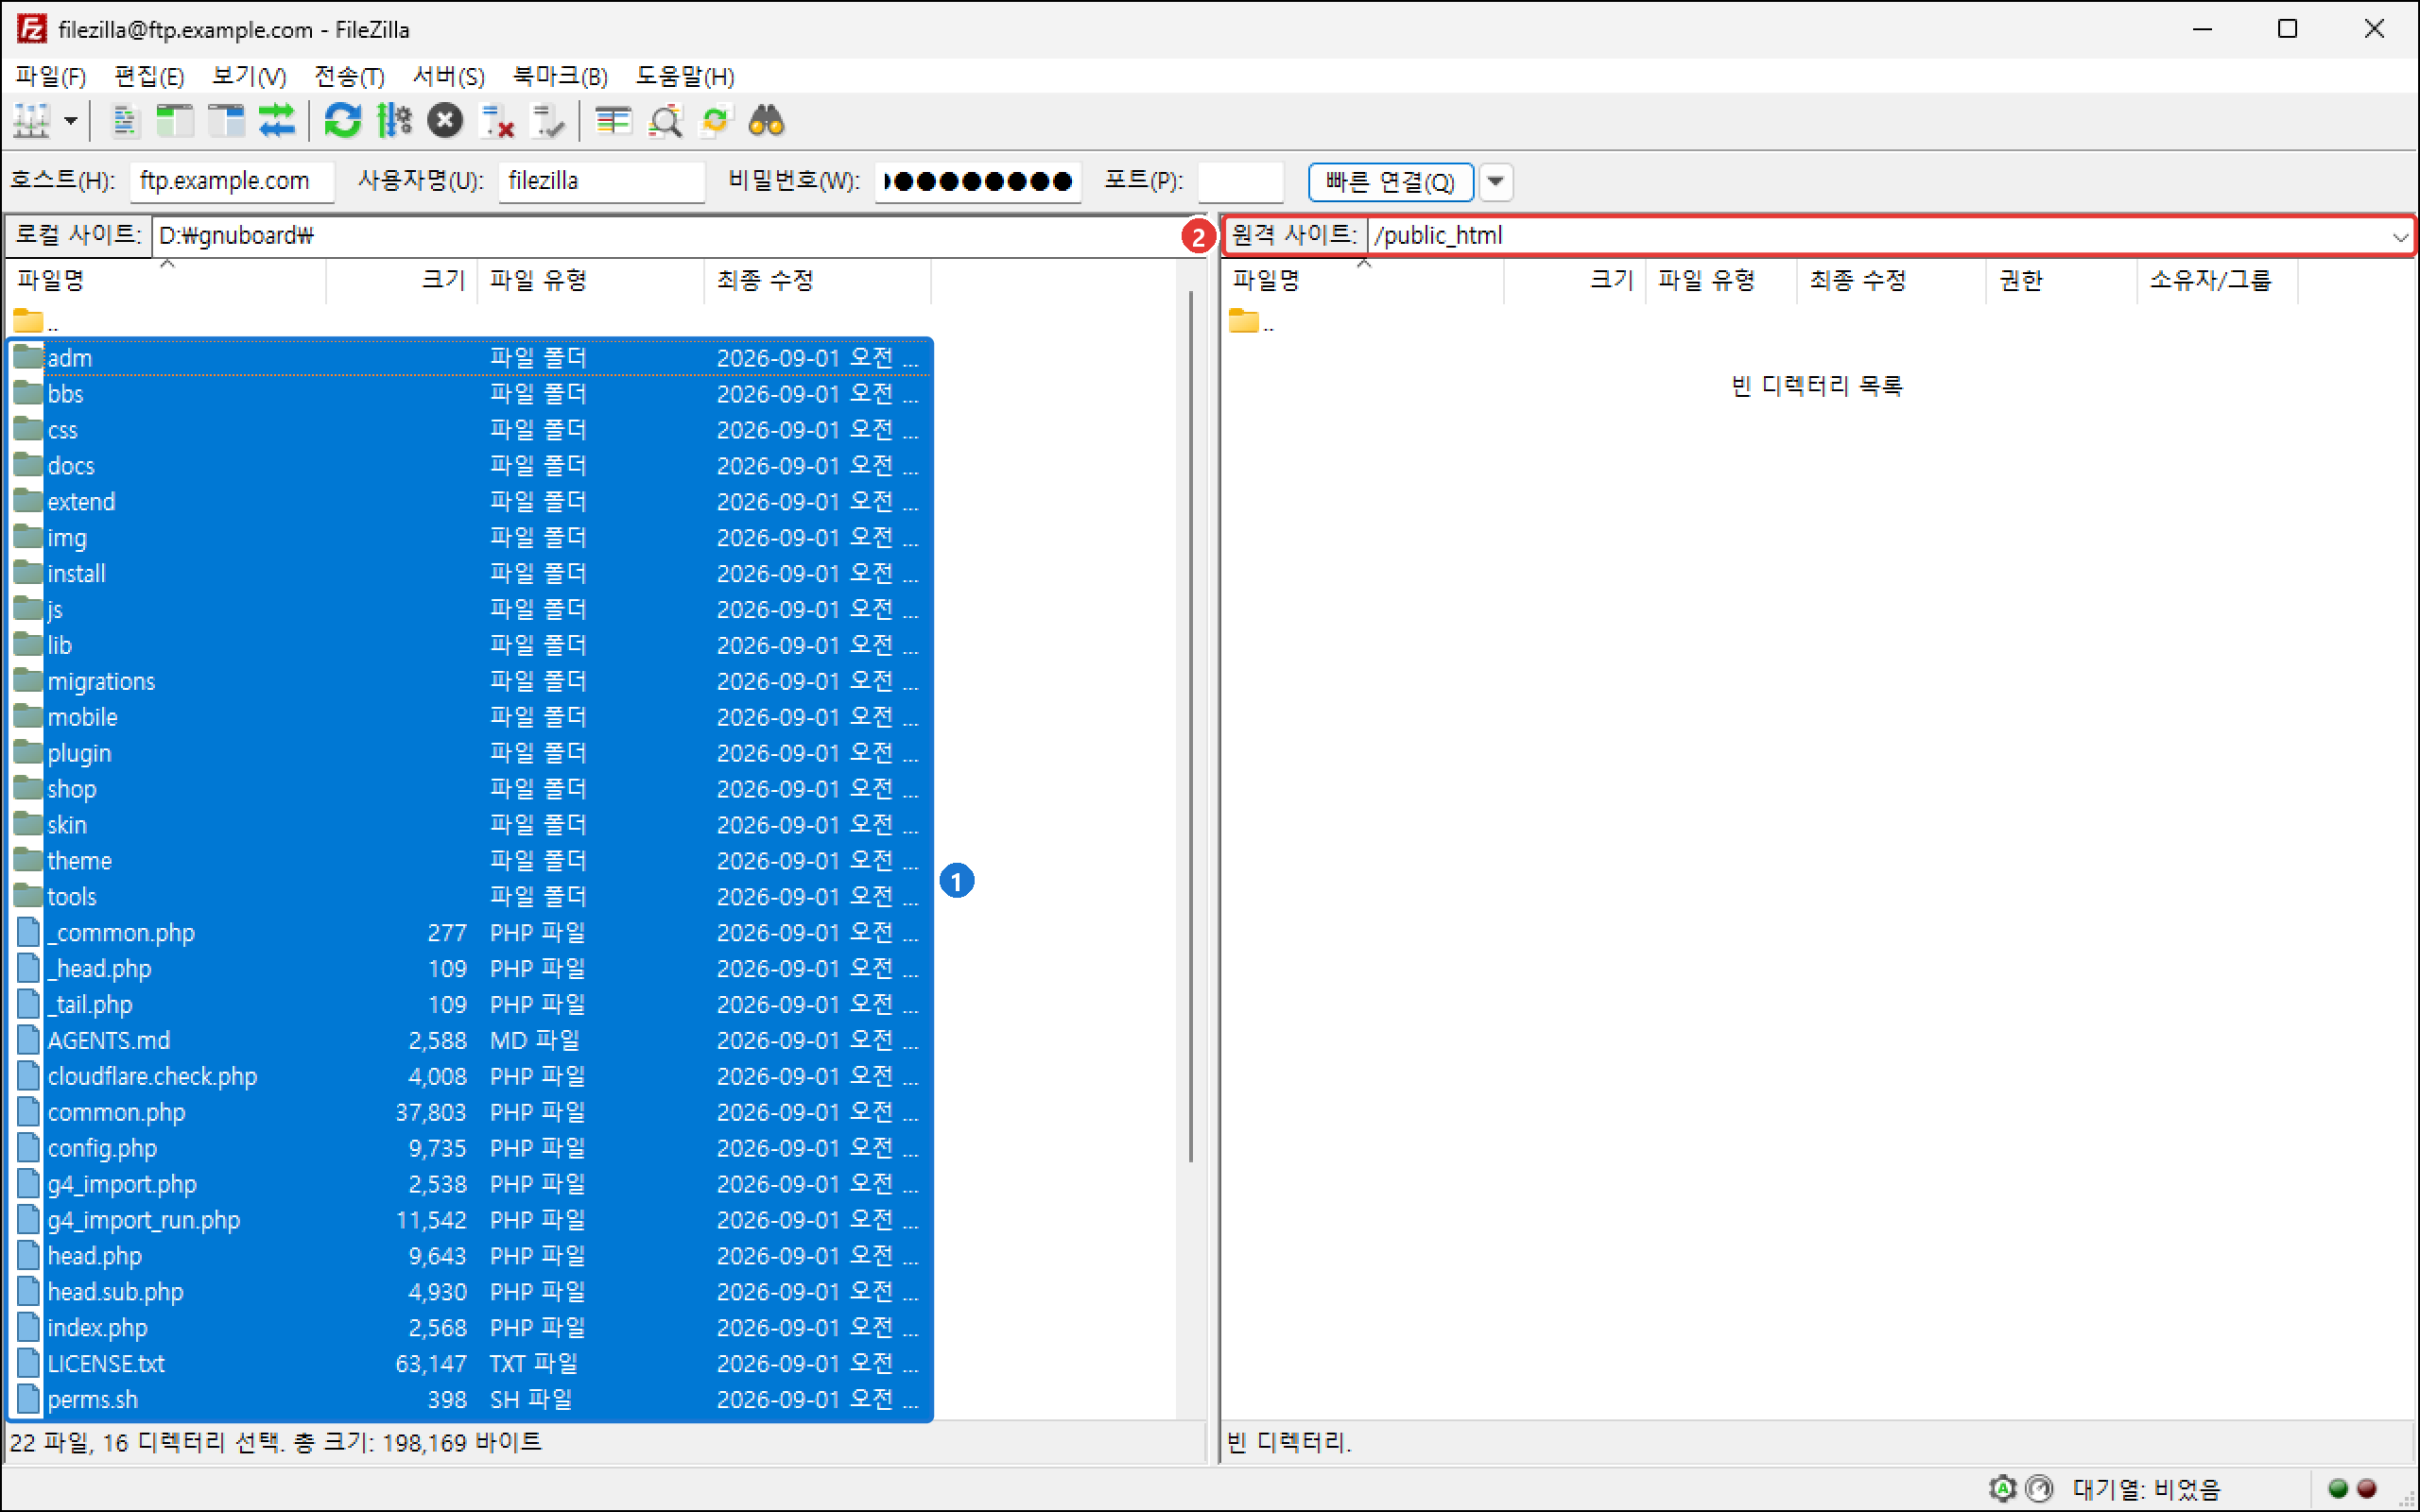This screenshot has height=1512, width=2420.
Task: Toggle the transfer queue display
Action: pyautogui.click(x=277, y=122)
